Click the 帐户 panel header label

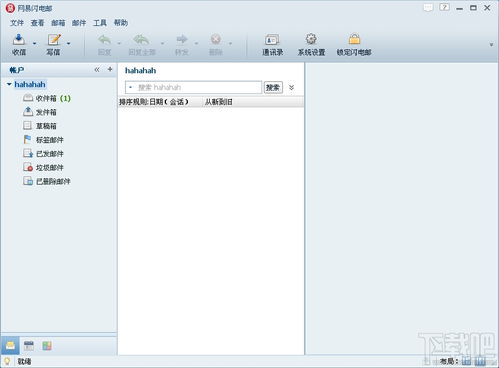click(16, 70)
